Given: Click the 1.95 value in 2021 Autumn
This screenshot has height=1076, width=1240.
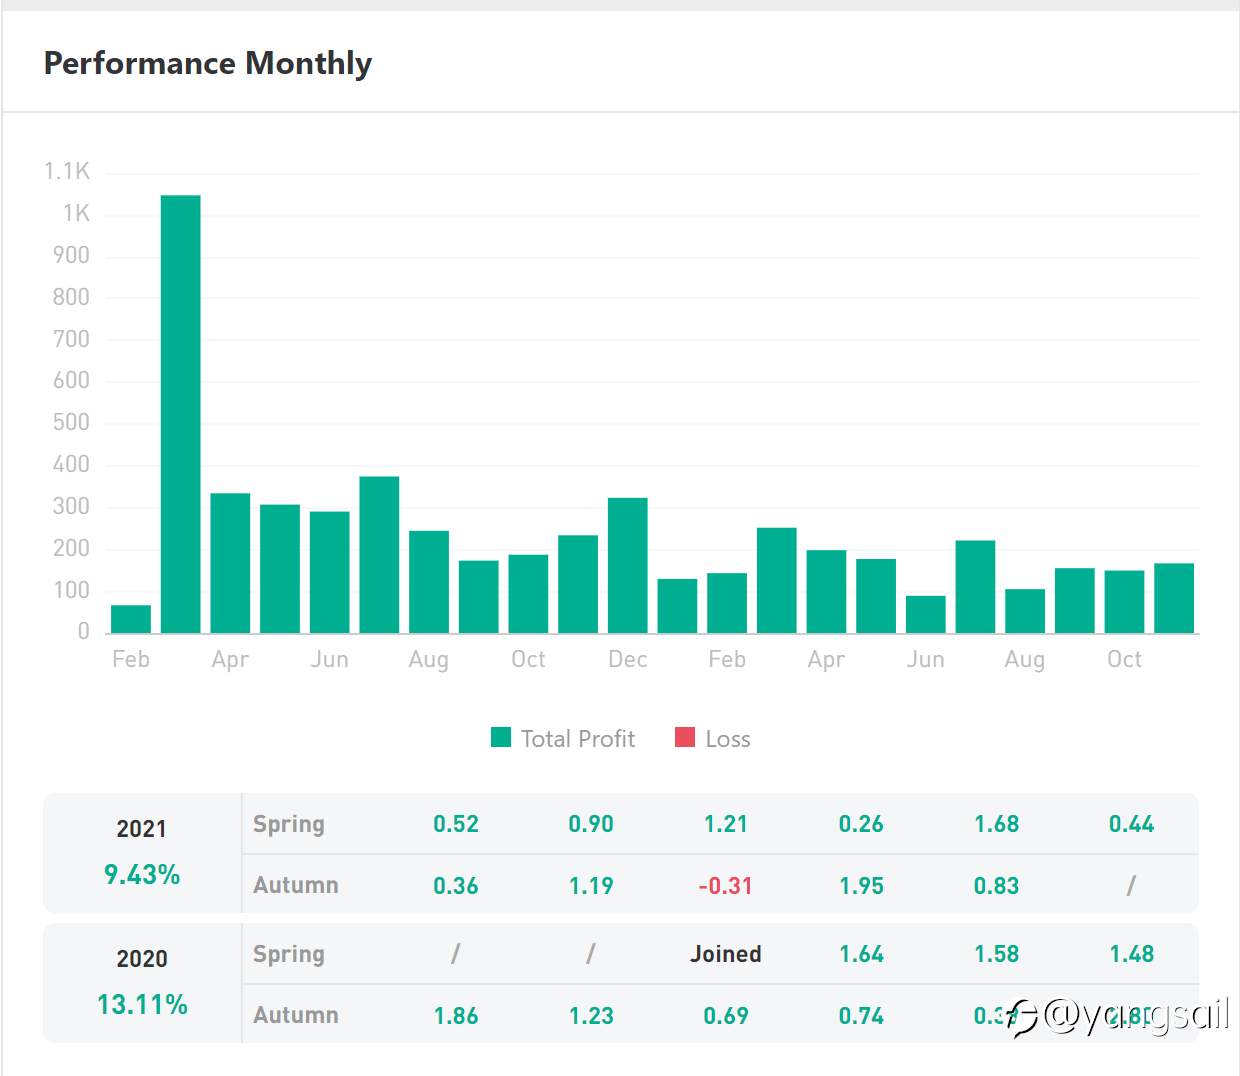Looking at the screenshot, I should (861, 886).
